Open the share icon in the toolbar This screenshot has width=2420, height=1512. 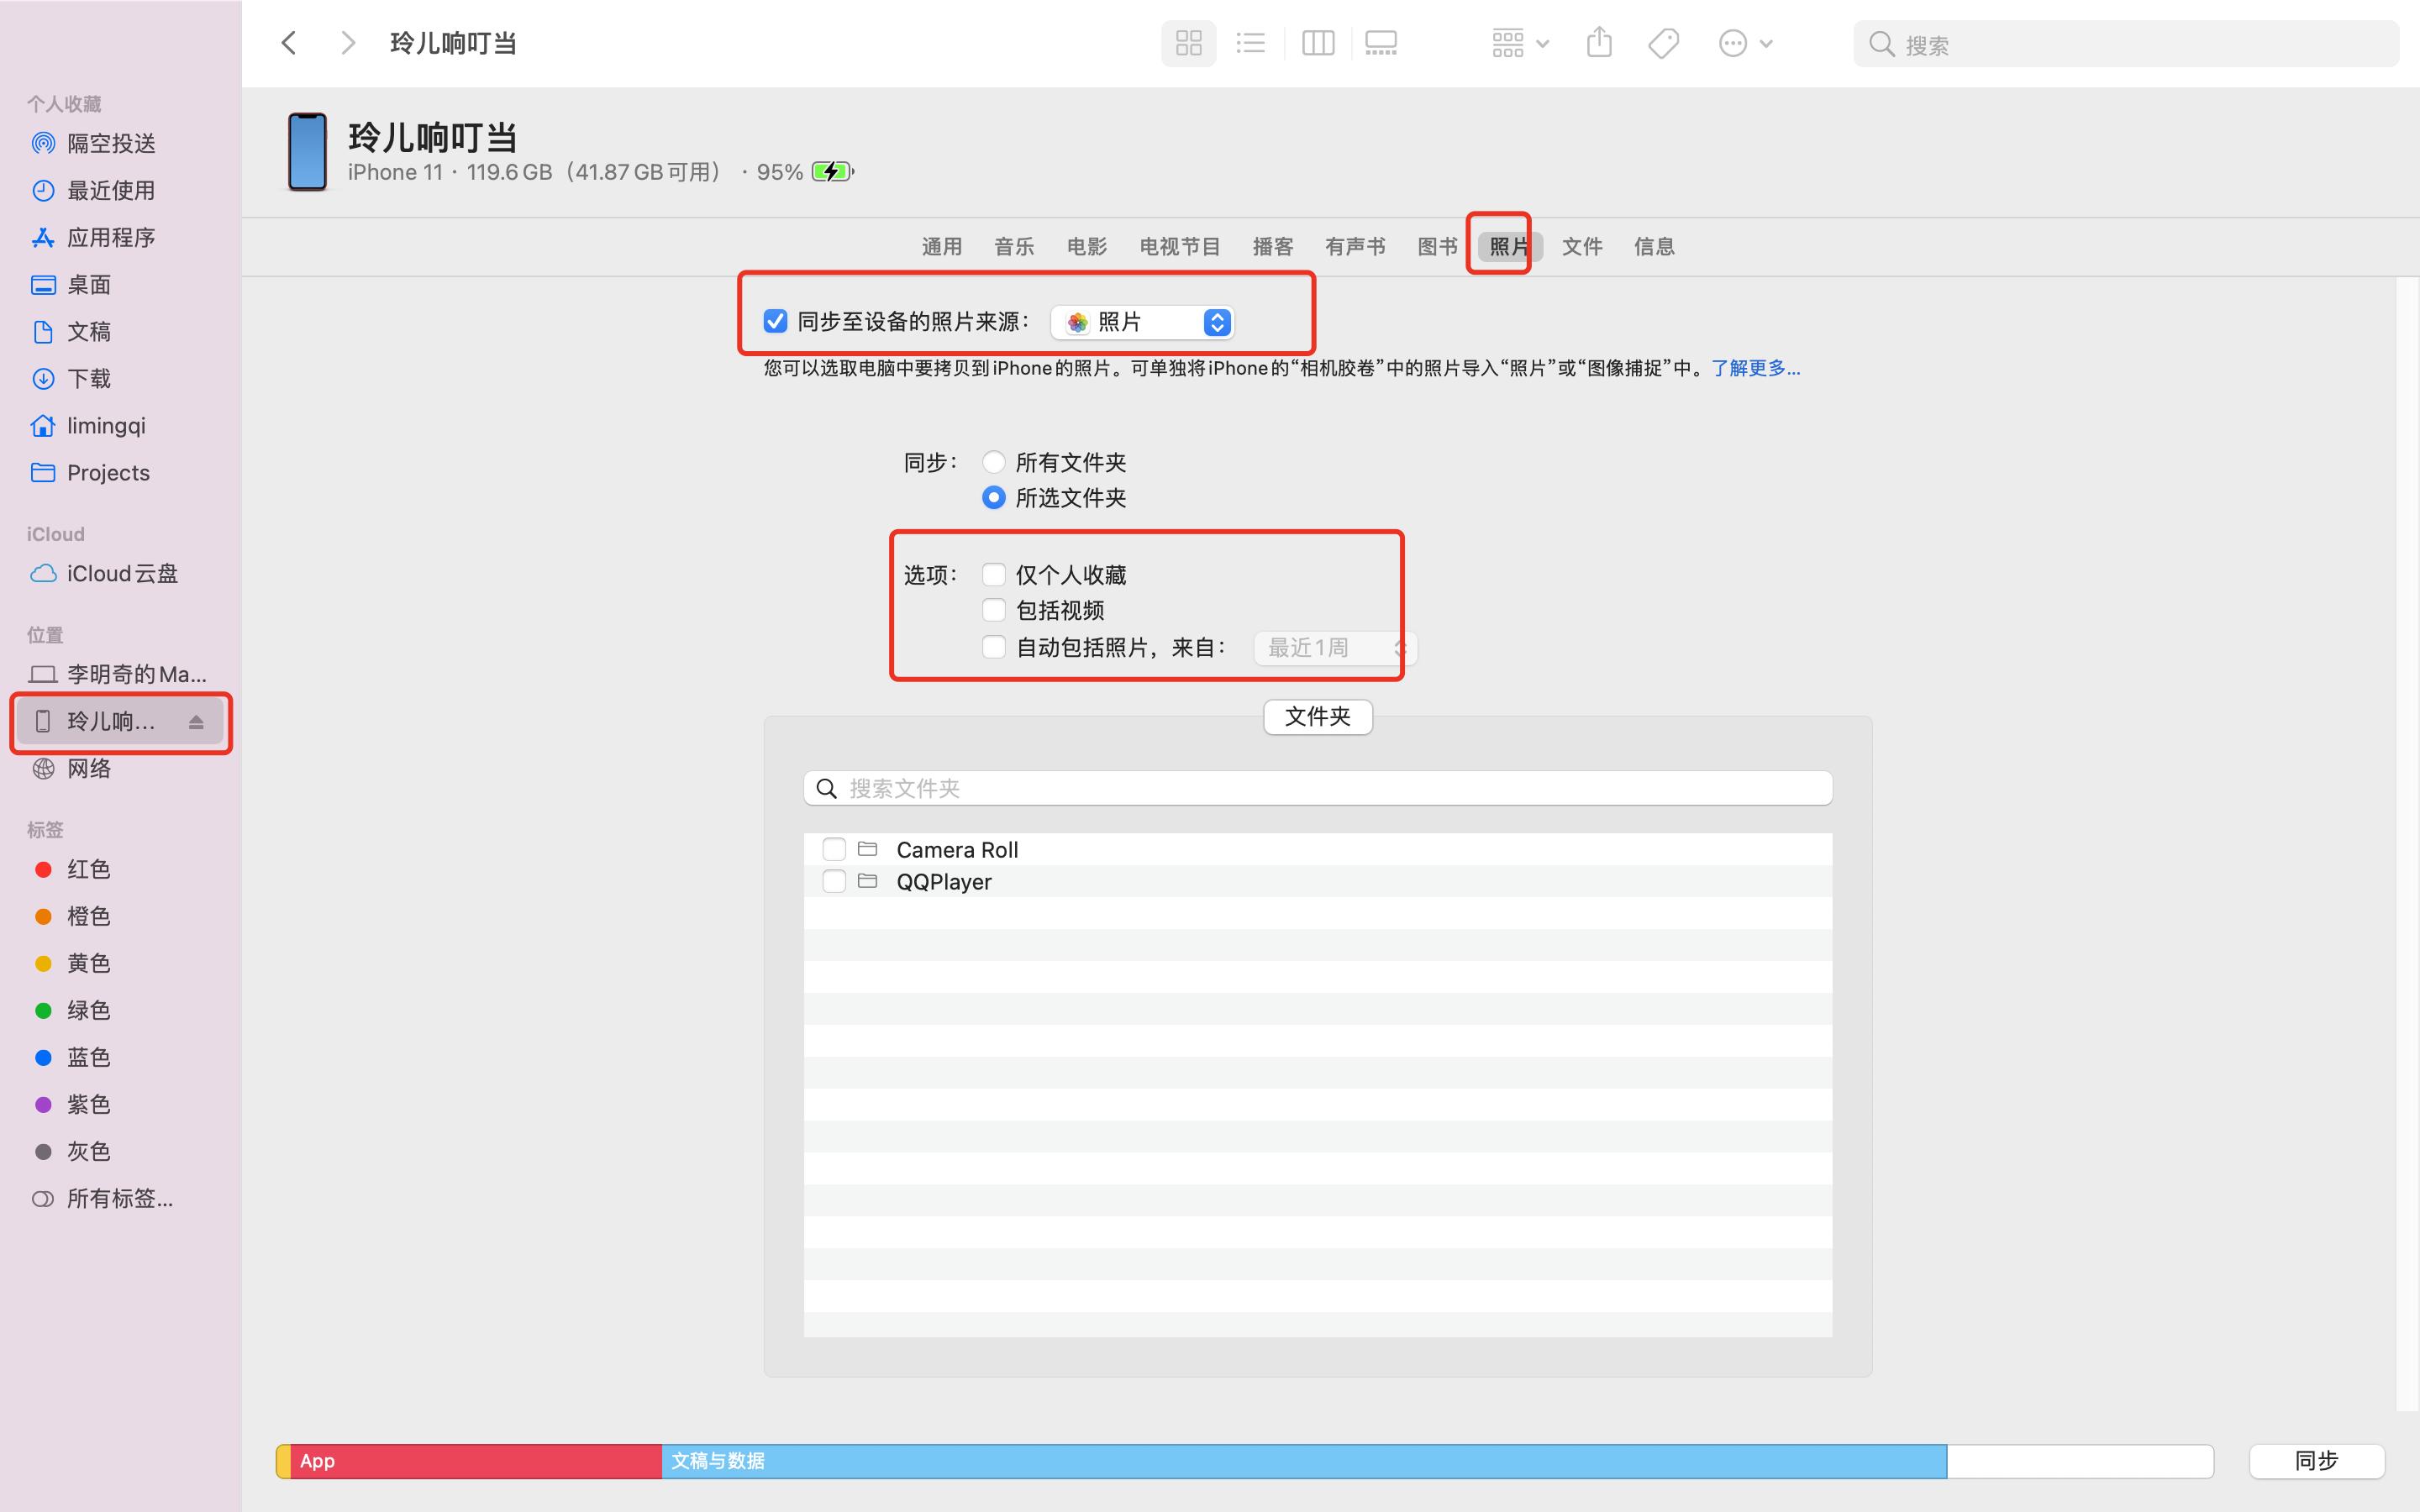[1598, 42]
